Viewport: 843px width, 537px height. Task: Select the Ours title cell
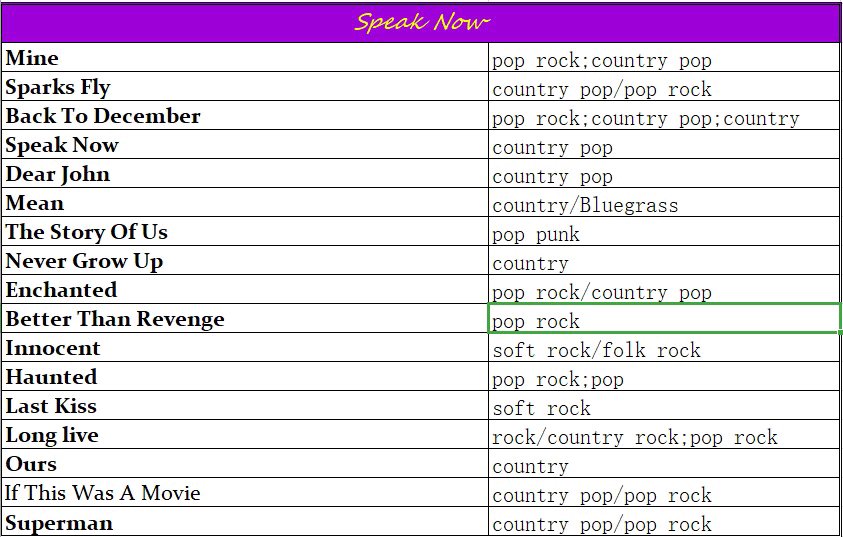click(245, 463)
